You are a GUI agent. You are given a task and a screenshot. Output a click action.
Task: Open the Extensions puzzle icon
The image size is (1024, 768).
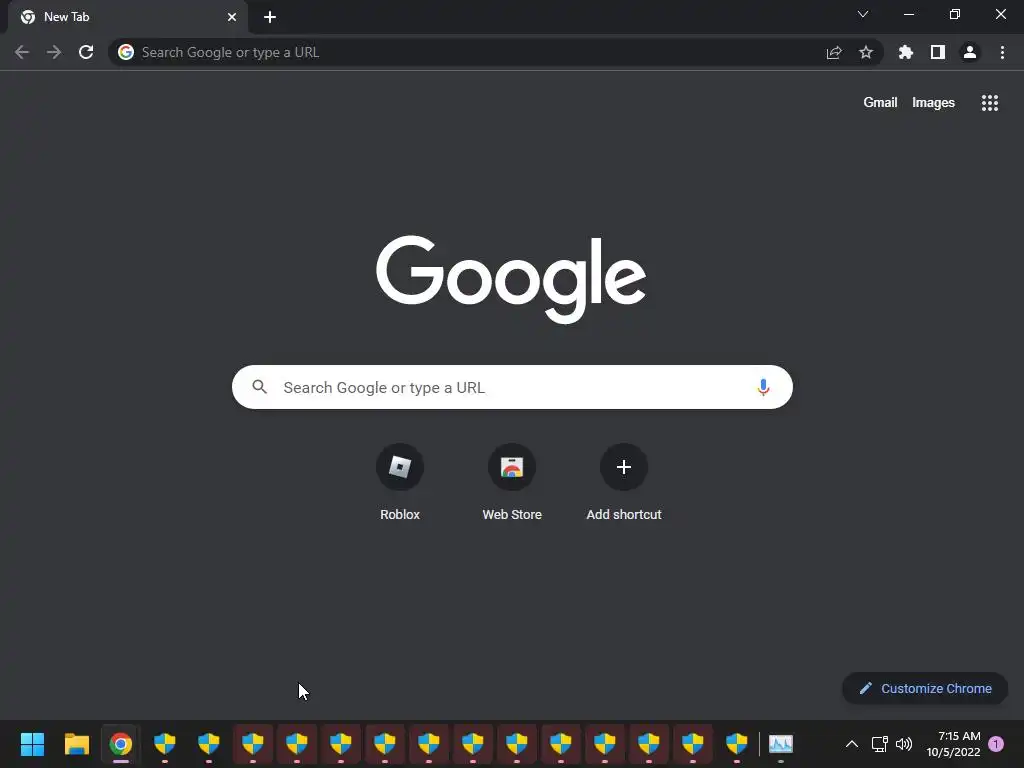905,52
